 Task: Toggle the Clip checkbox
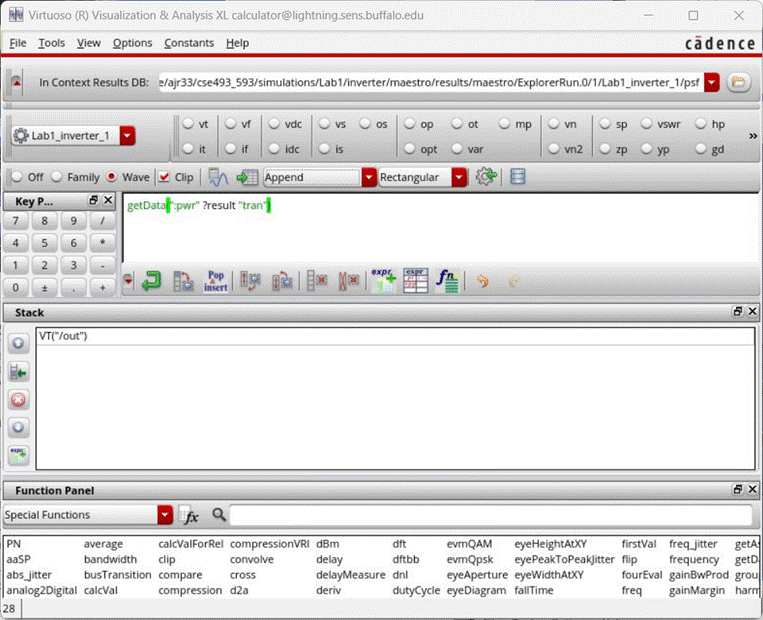(x=164, y=177)
